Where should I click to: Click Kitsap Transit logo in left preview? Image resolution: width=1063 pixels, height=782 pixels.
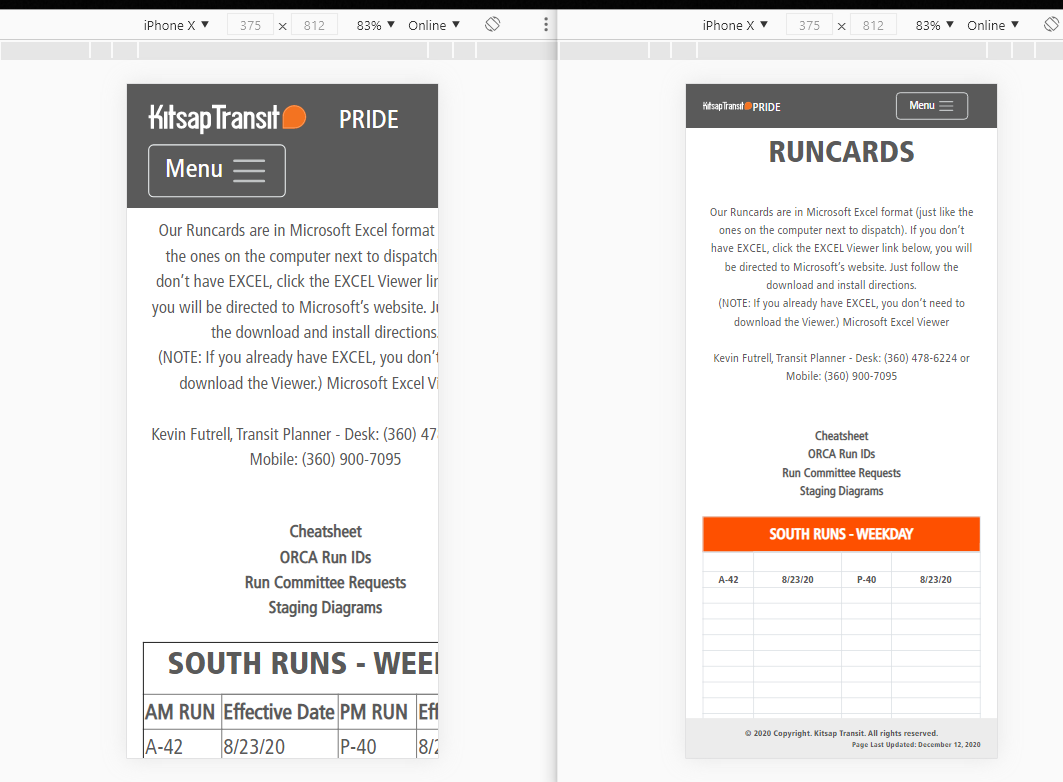click(227, 118)
